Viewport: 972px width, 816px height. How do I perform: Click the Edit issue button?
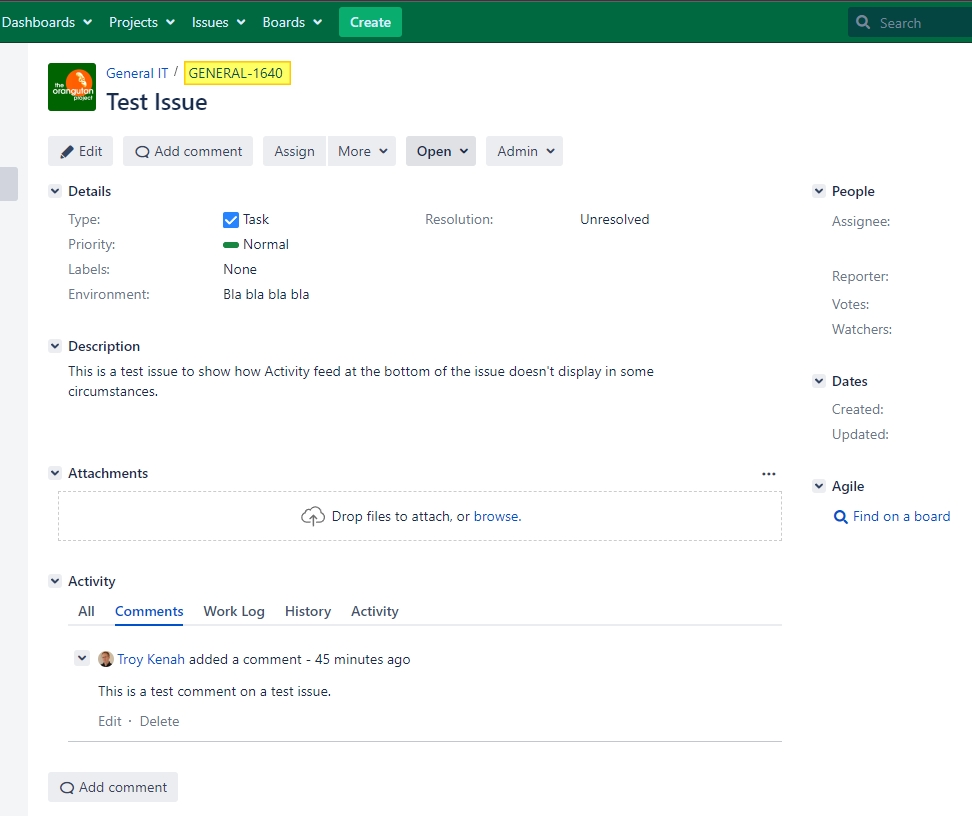click(x=81, y=151)
